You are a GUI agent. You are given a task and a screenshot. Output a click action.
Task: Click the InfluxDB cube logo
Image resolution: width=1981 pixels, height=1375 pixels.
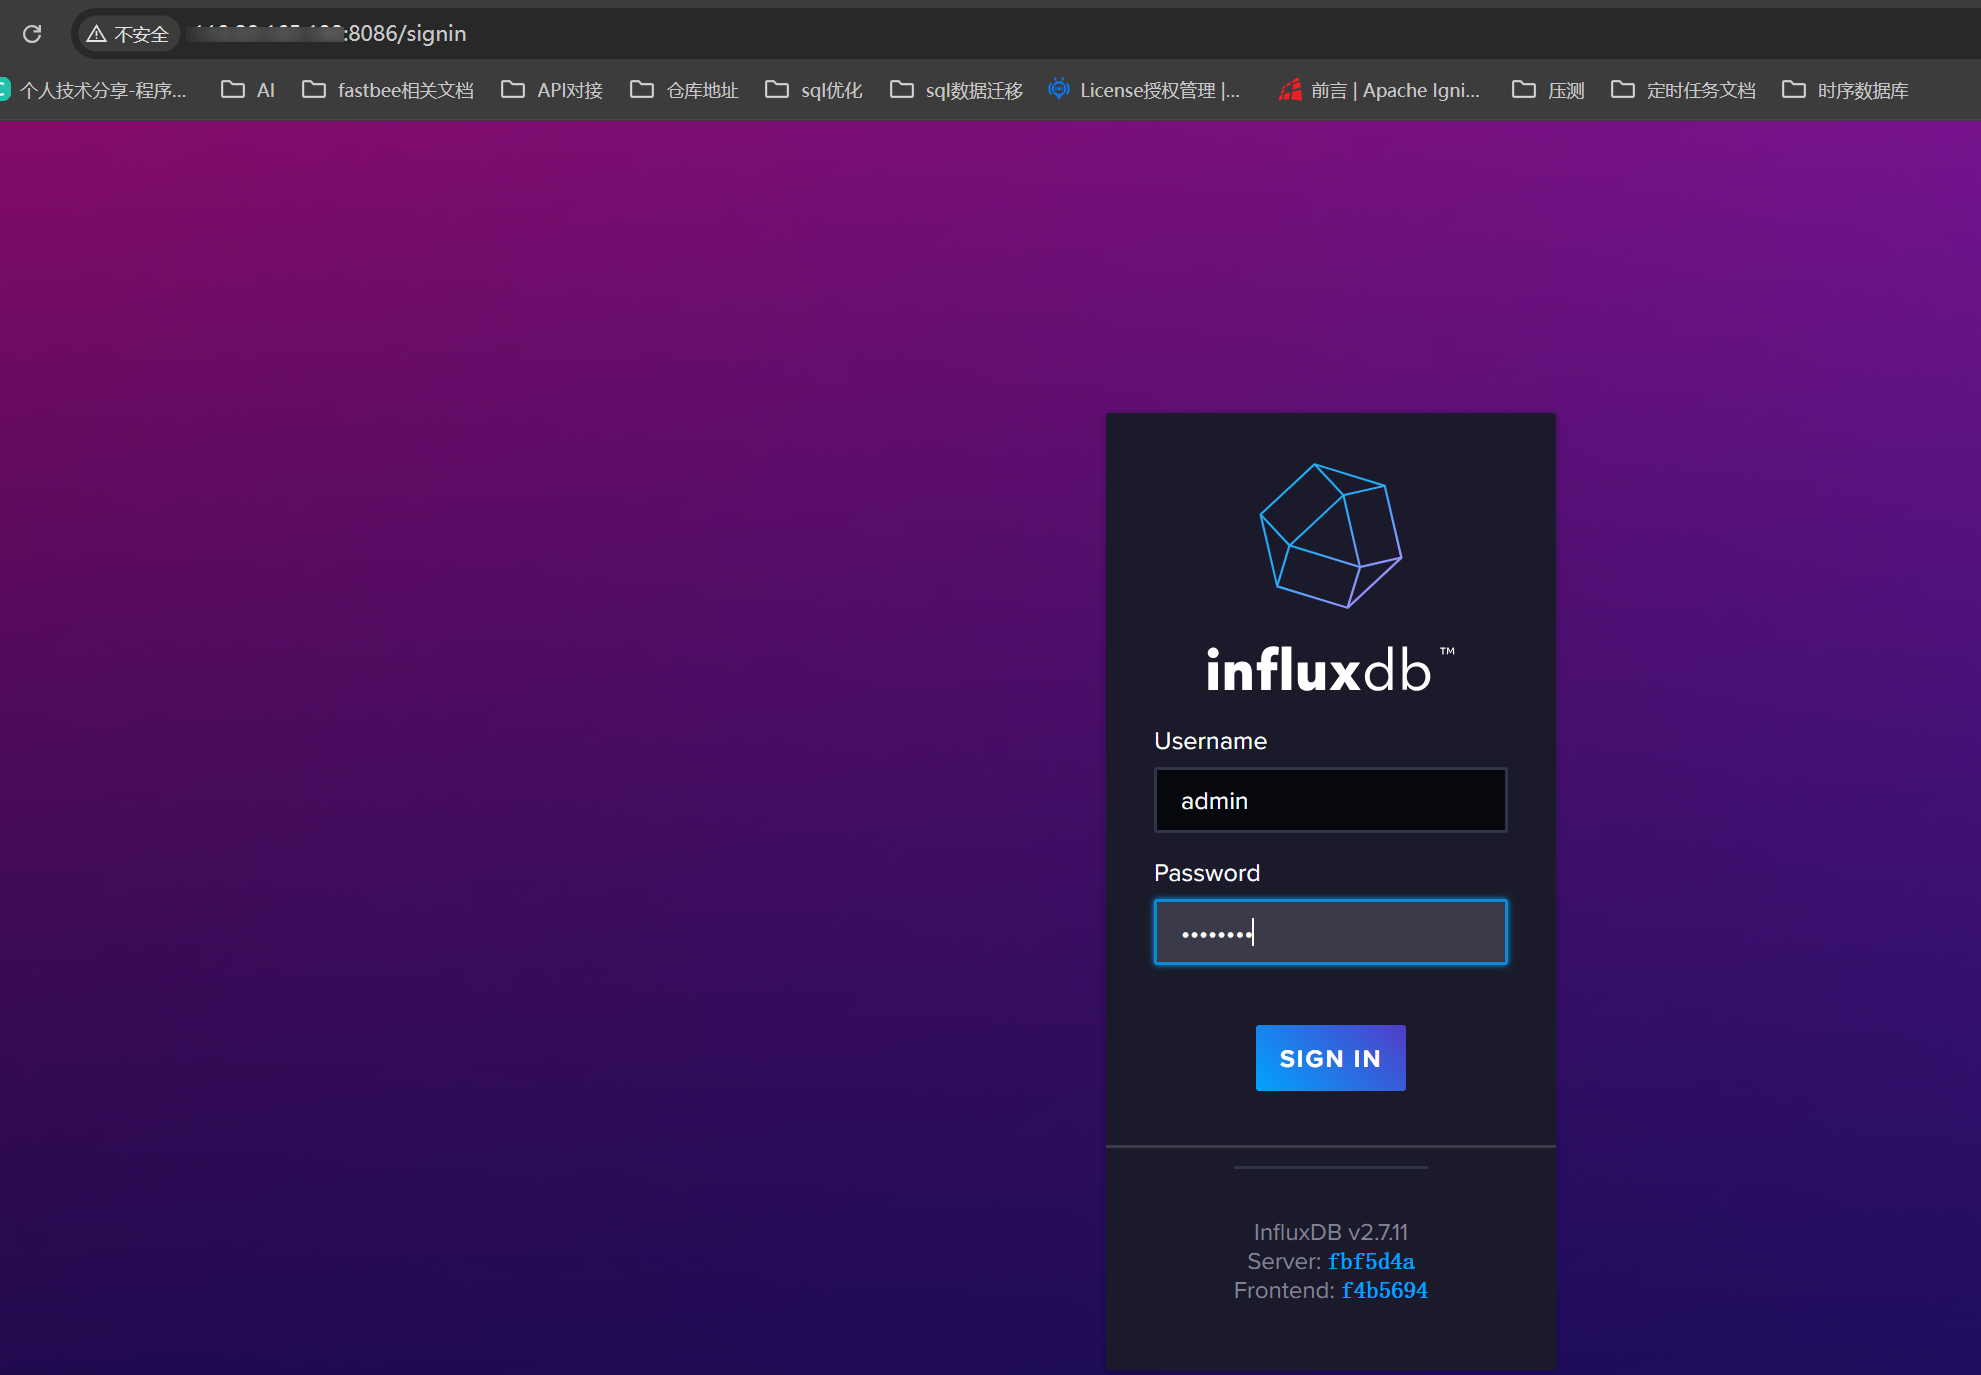pyautogui.click(x=1330, y=535)
